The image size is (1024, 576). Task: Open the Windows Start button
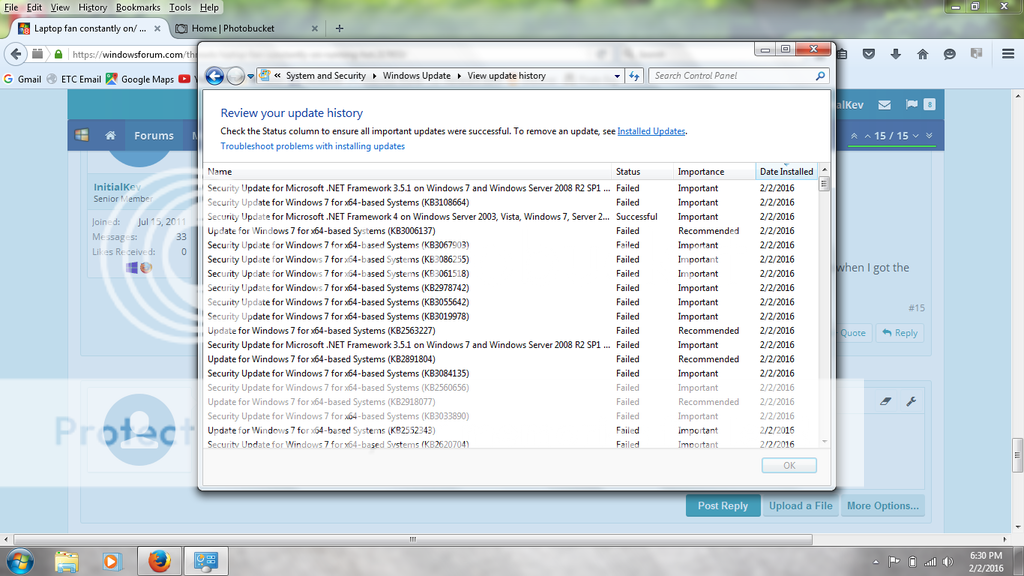tap(20, 562)
